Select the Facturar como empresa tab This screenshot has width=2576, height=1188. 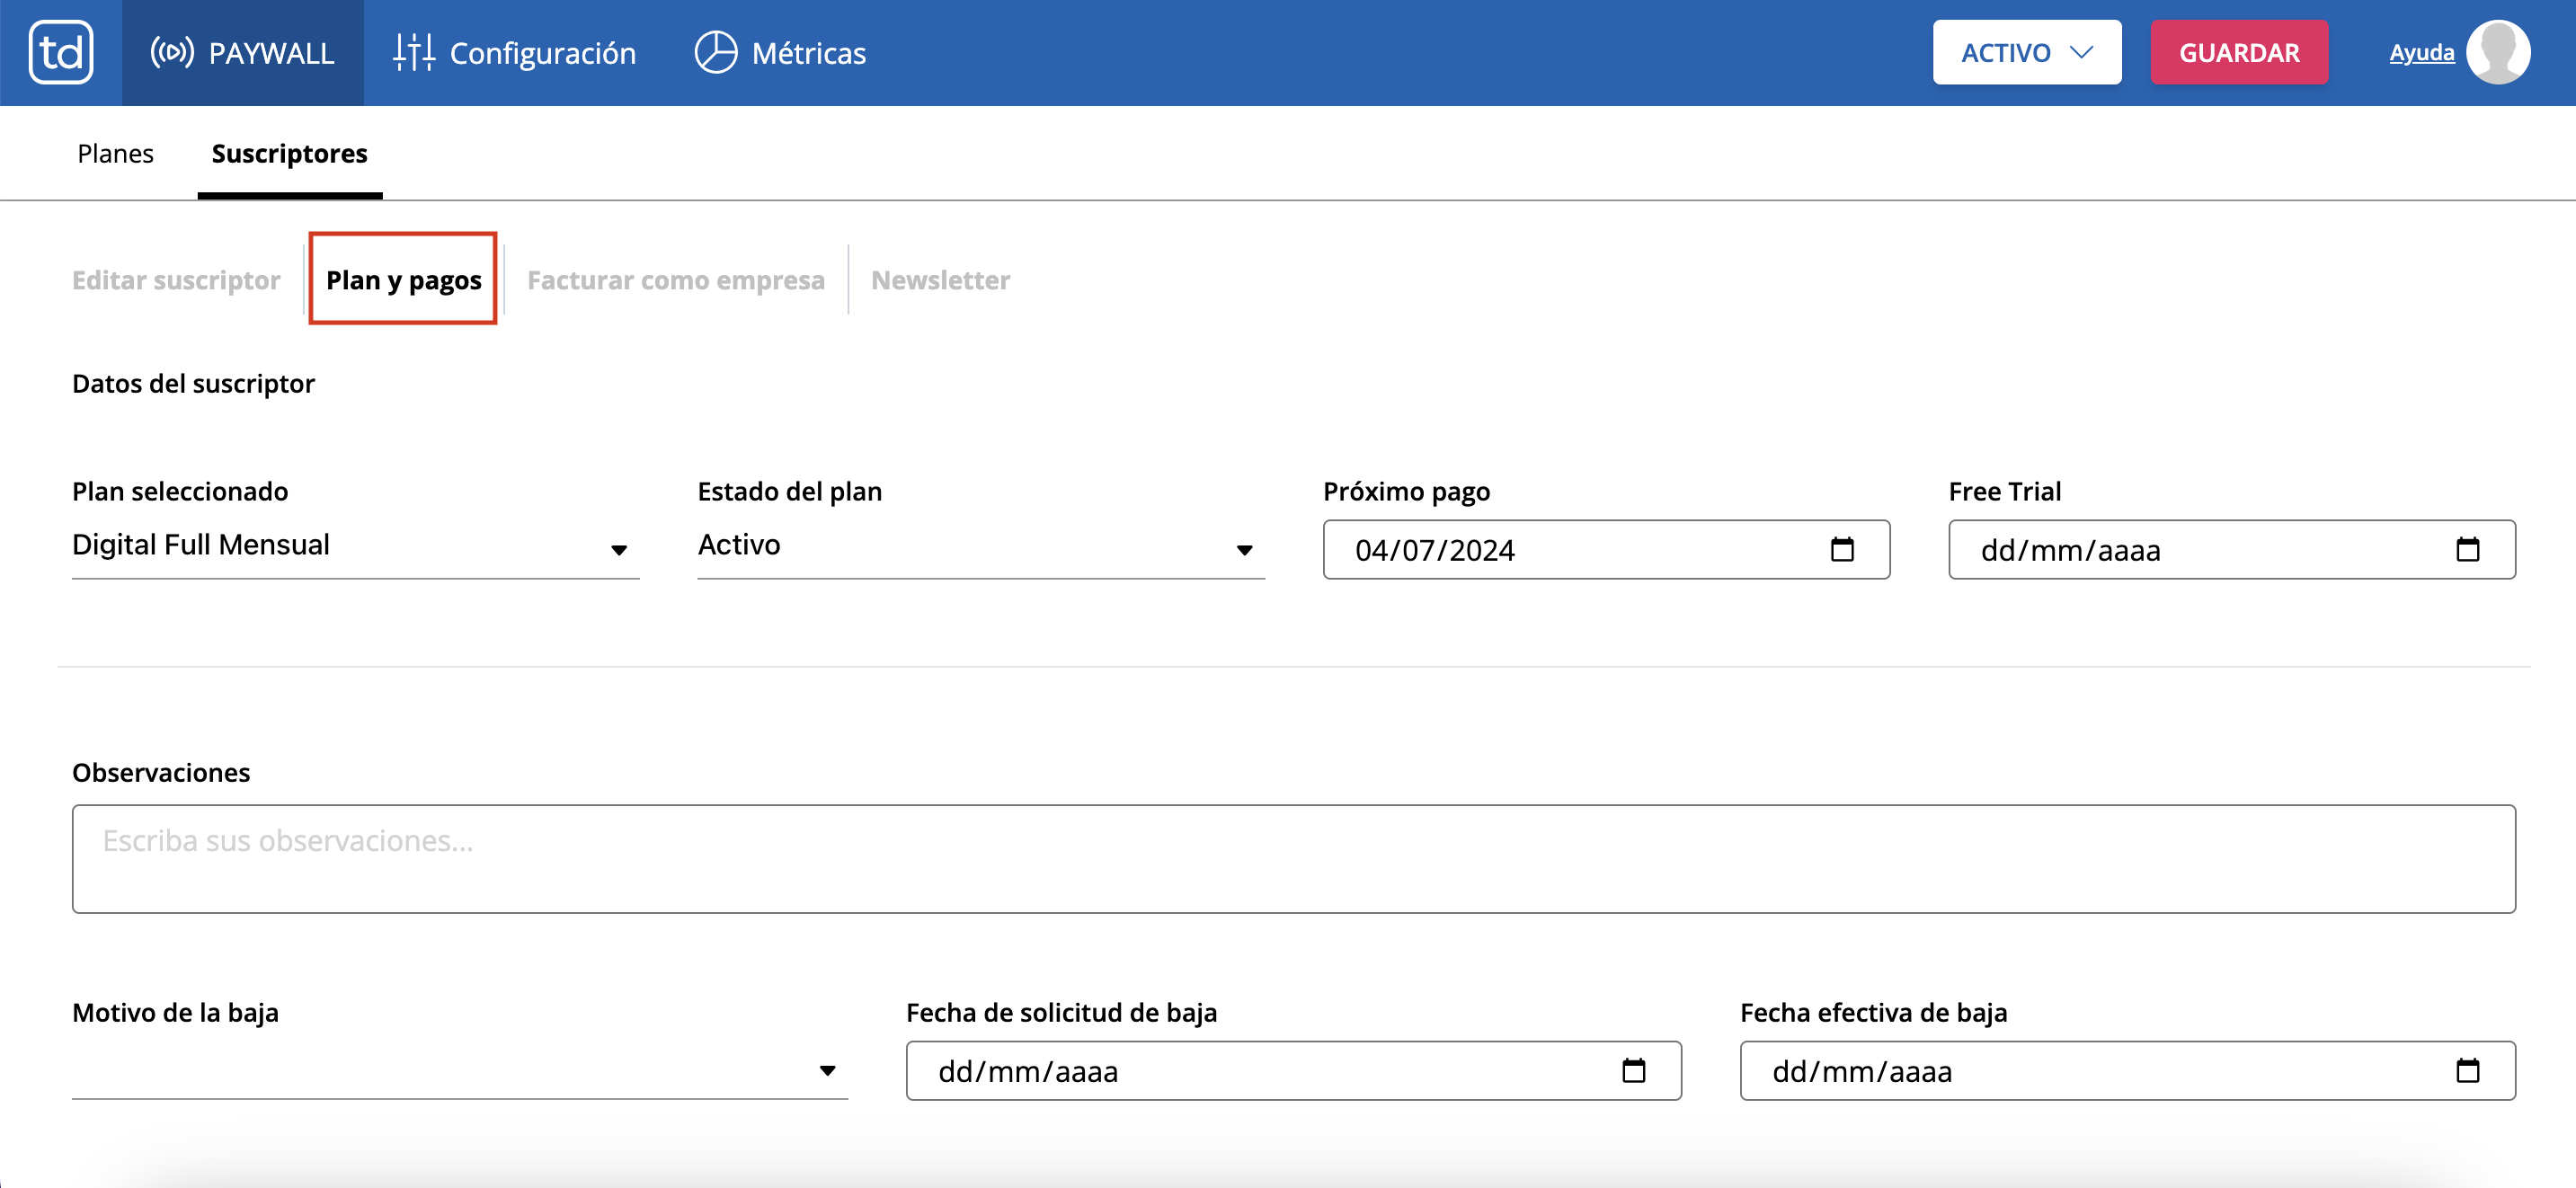click(x=675, y=280)
